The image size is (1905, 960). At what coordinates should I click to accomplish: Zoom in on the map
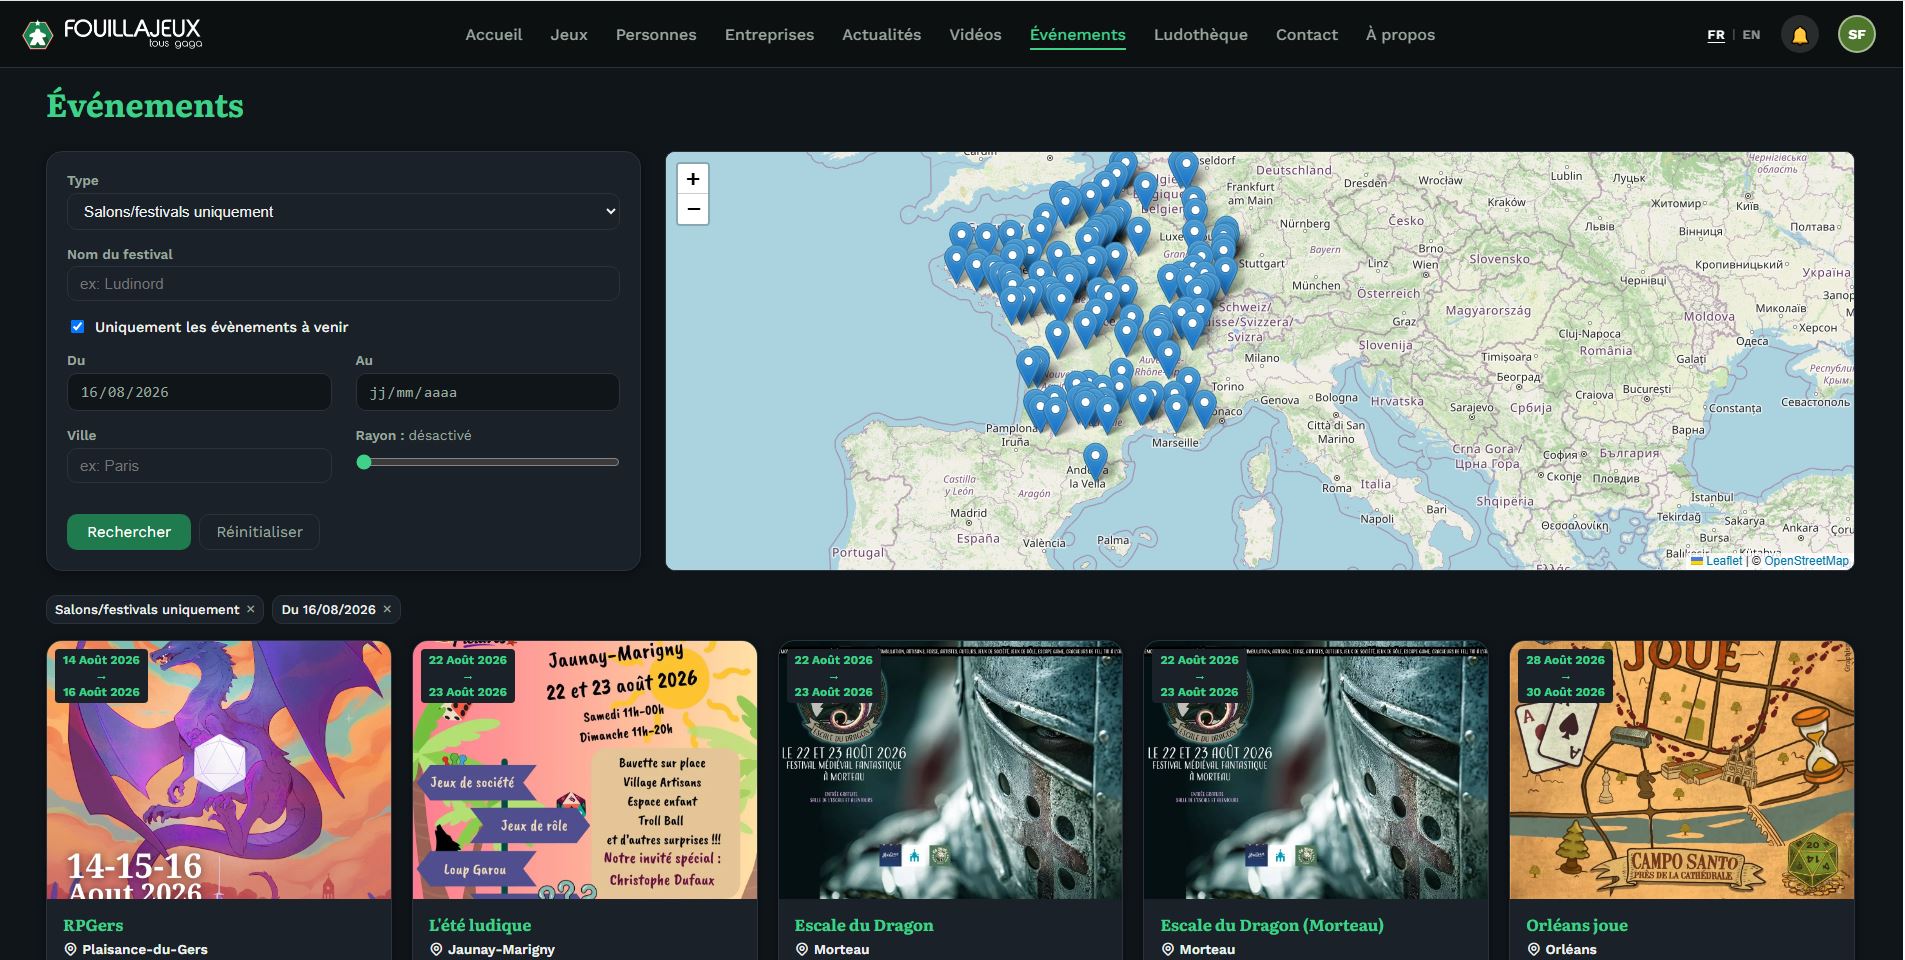[693, 179]
